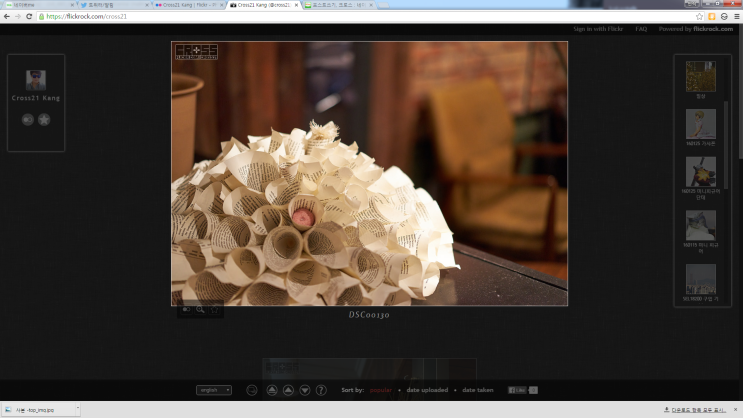Click the round comment icon in bottom bar
743x418 pixels.
pyautogui.click(x=252, y=390)
